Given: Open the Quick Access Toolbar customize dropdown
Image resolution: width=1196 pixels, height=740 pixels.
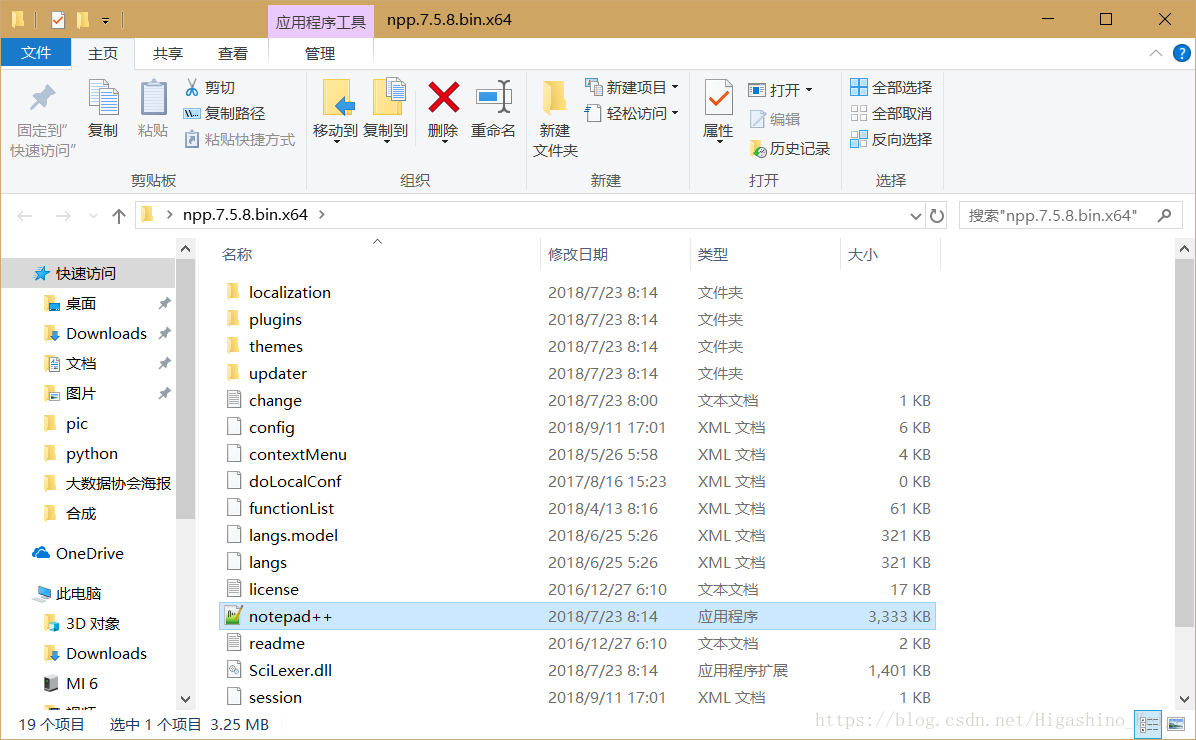Looking at the screenshot, I should click(105, 20).
